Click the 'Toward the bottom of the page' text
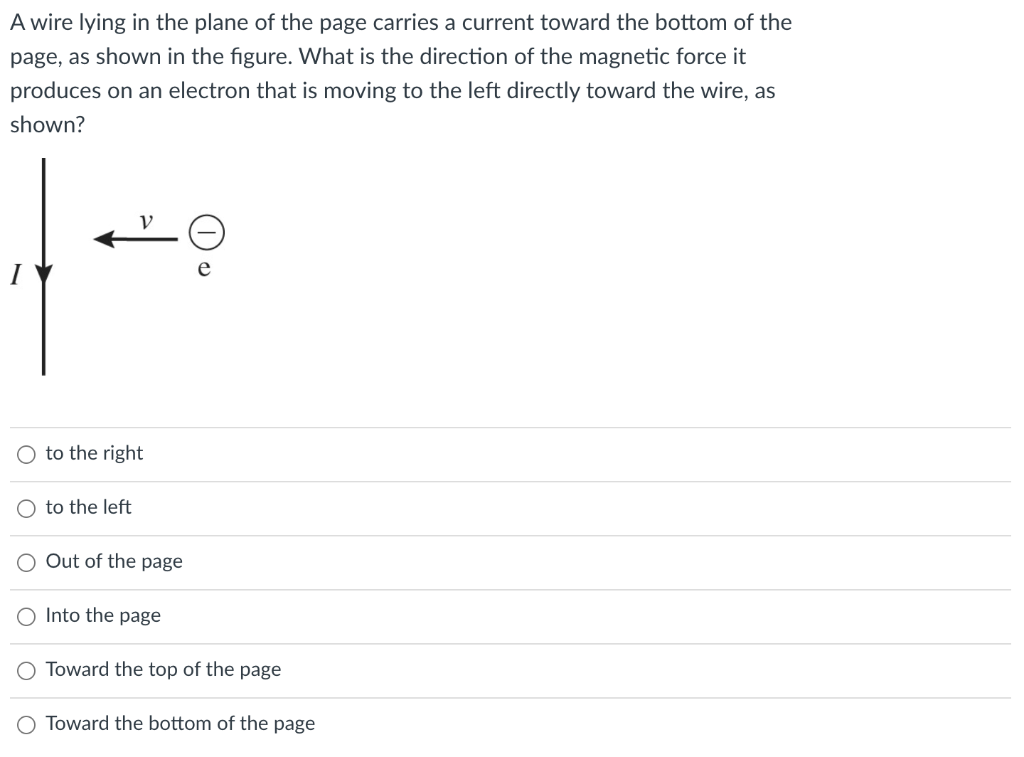The width and height of the screenshot is (1024, 757). pos(180,723)
